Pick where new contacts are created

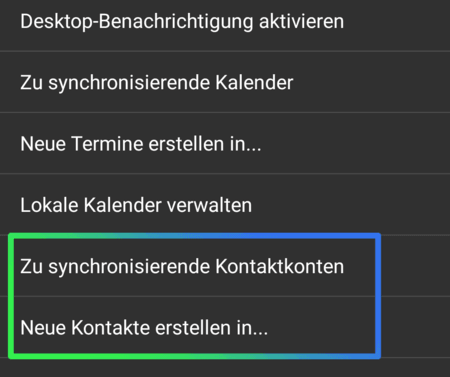(x=225, y=327)
